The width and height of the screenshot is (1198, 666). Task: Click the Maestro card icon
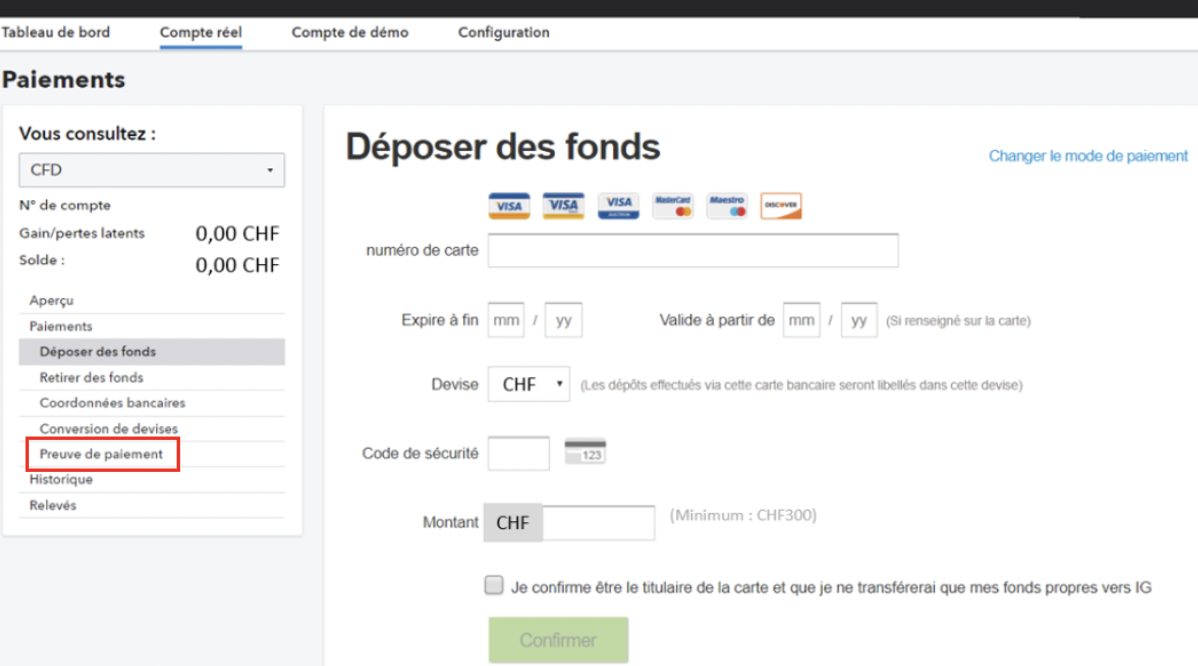[726, 205]
